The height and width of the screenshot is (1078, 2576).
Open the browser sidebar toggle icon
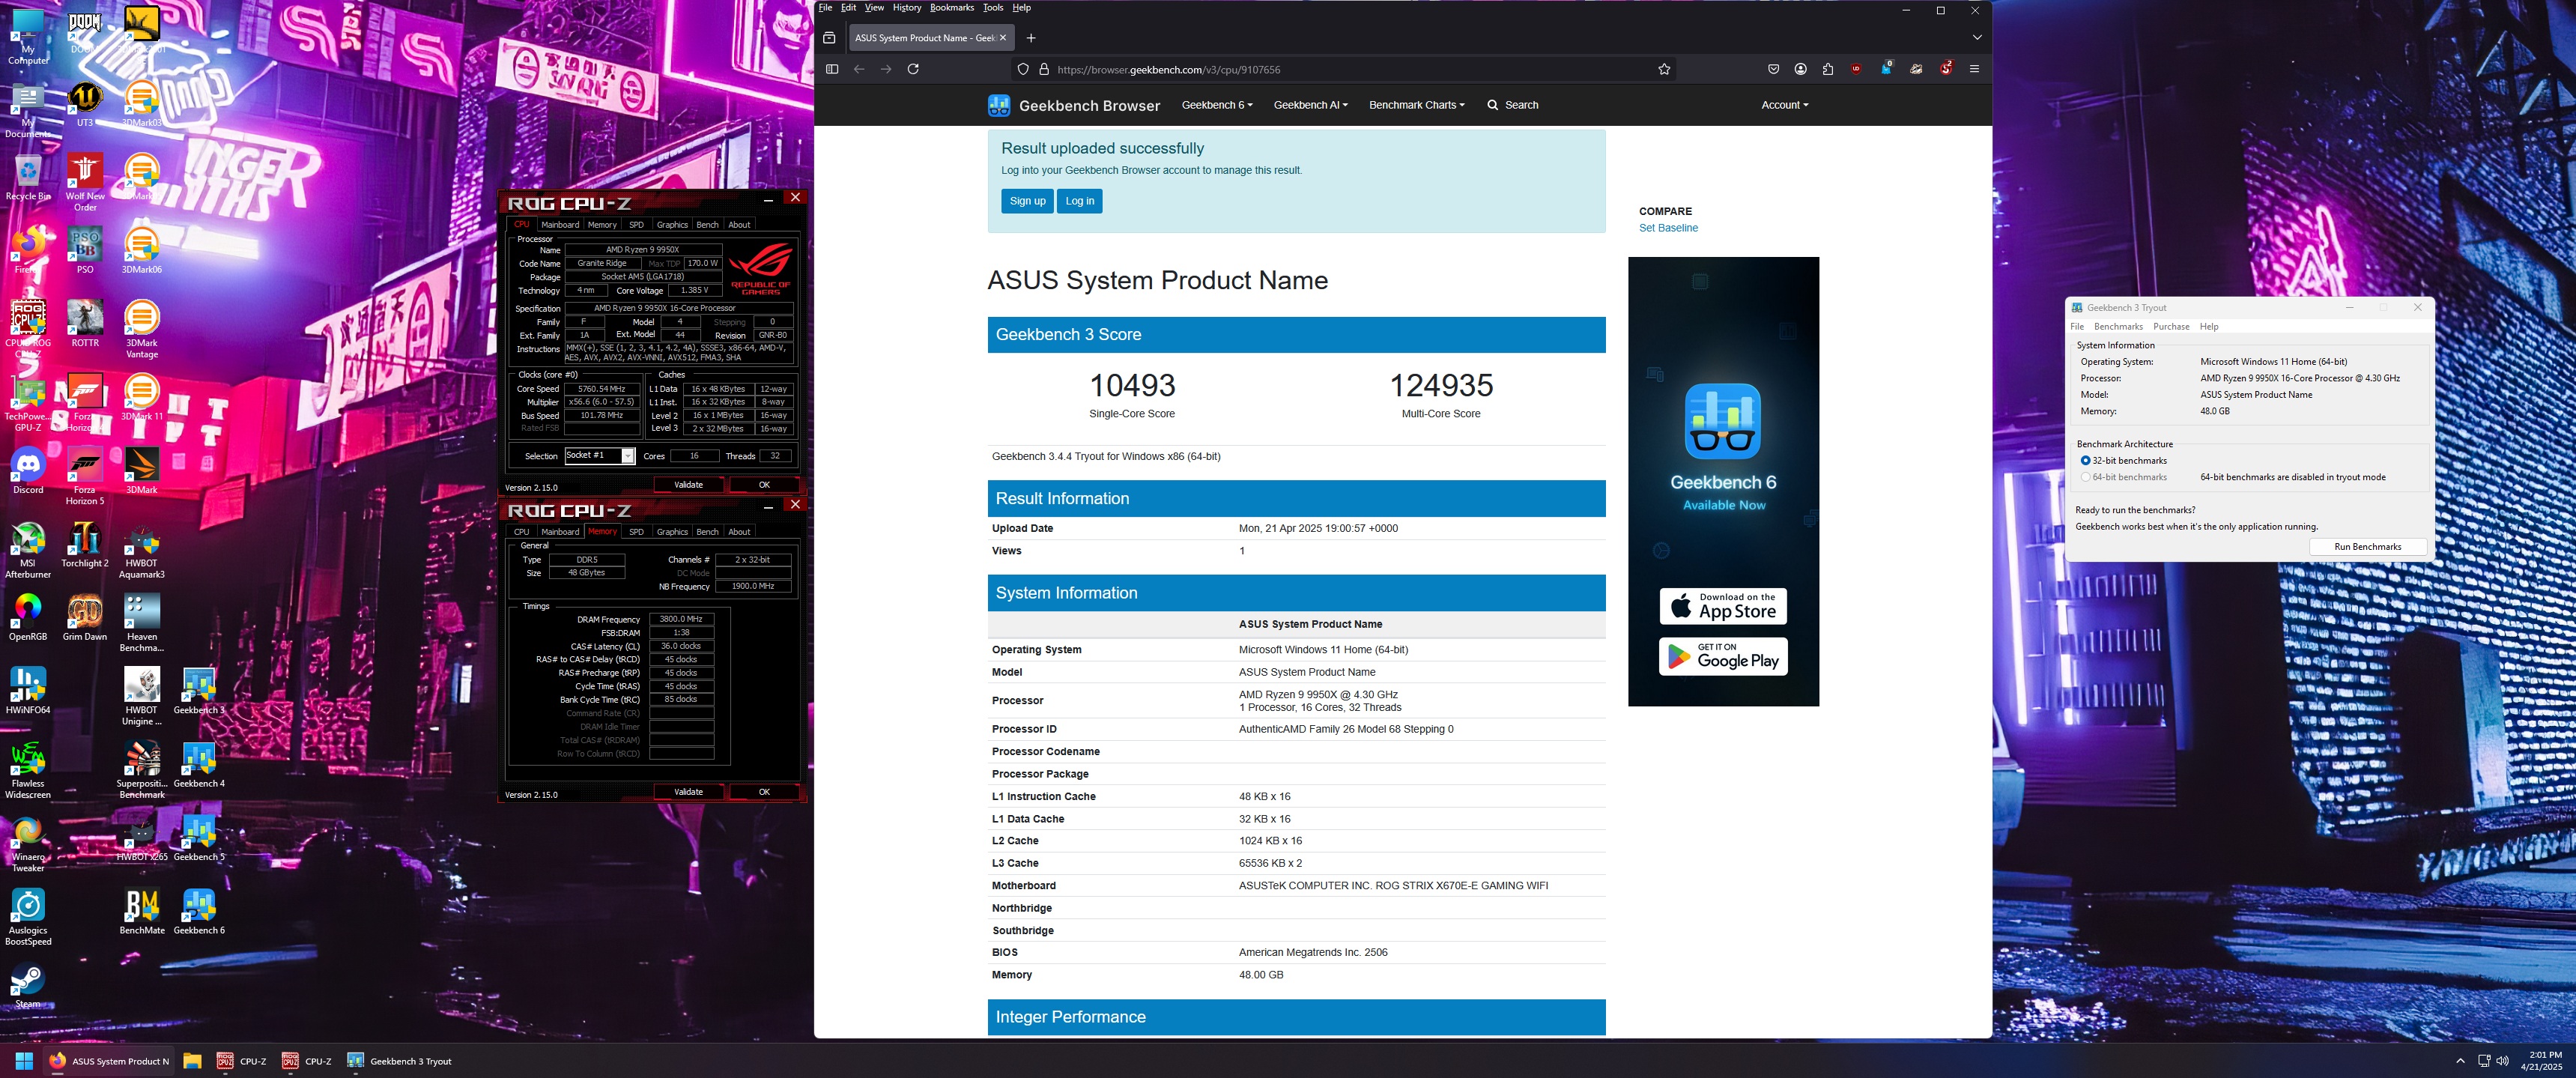(x=831, y=69)
